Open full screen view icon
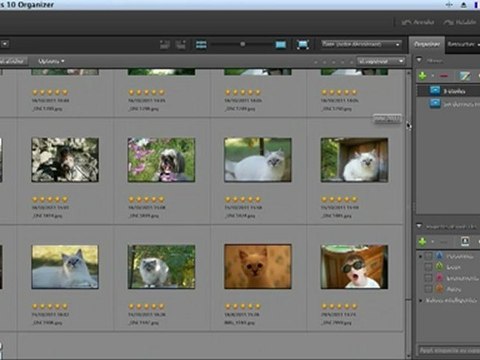The width and height of the screenshot is (480, 360). 302,44
